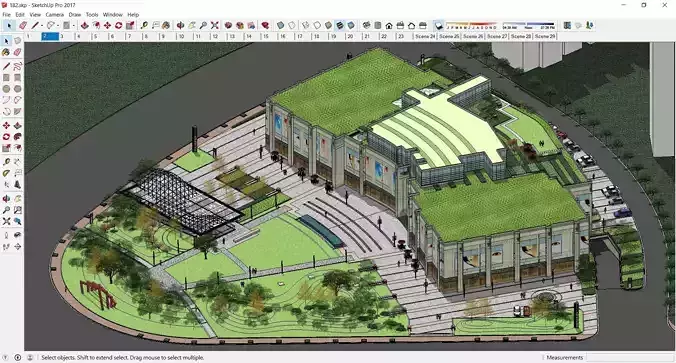
Task: Toggle Back Edges style
Action: (x=292, y=26)
